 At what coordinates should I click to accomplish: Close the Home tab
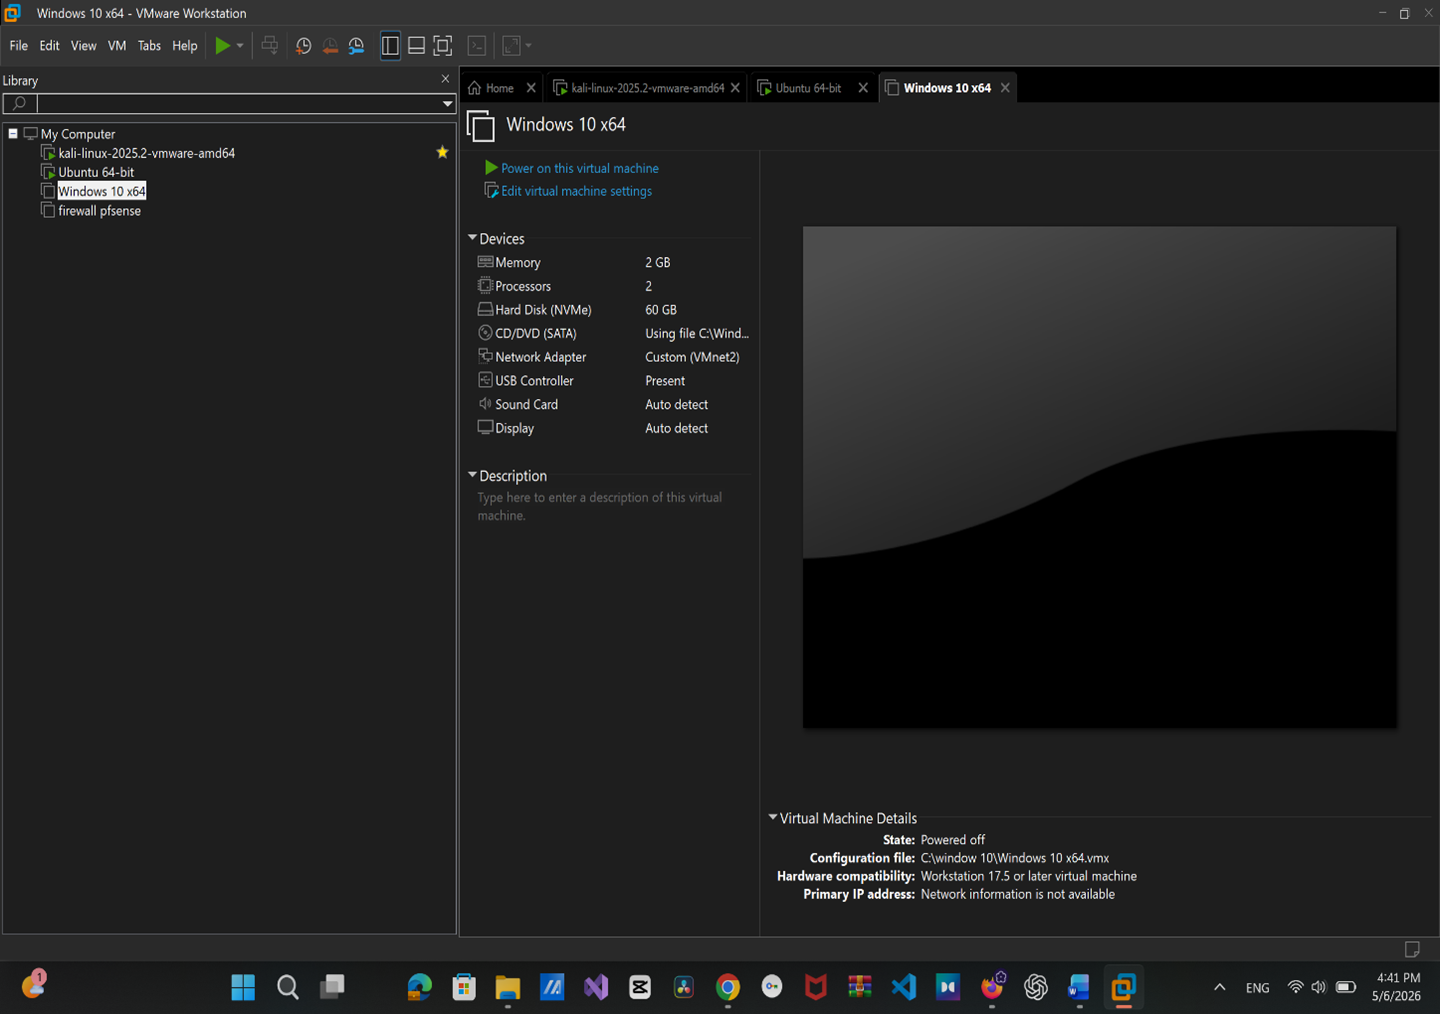click(531, 88)
